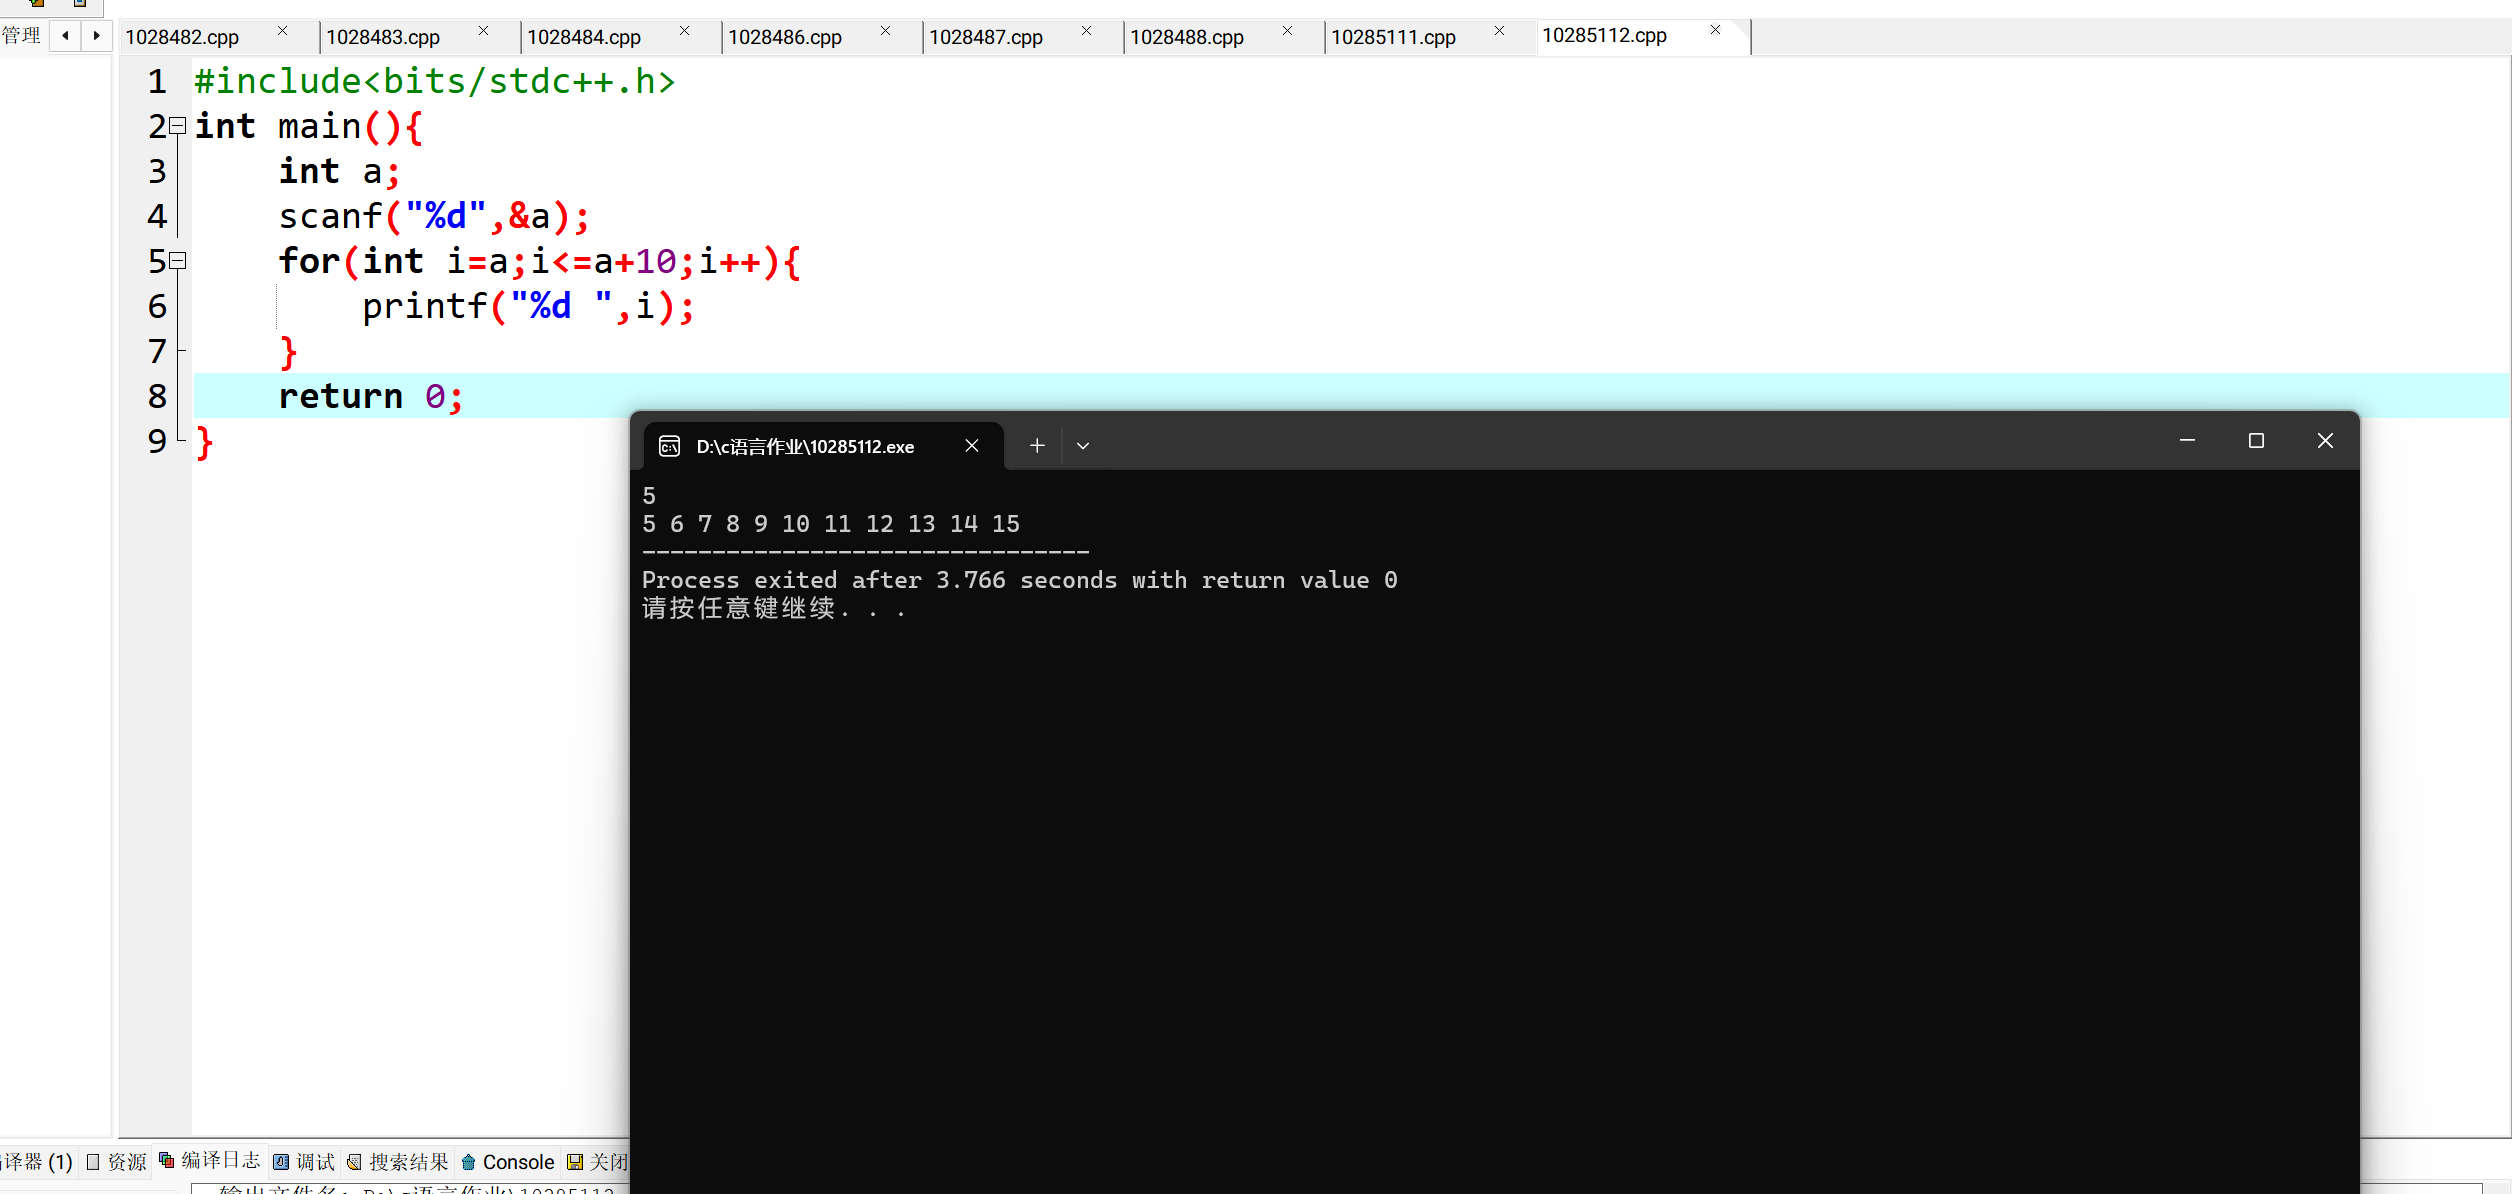Open the Console panel tab
The width and height of the screenshot is (2512, 1194).
(x=508, y=1162)
